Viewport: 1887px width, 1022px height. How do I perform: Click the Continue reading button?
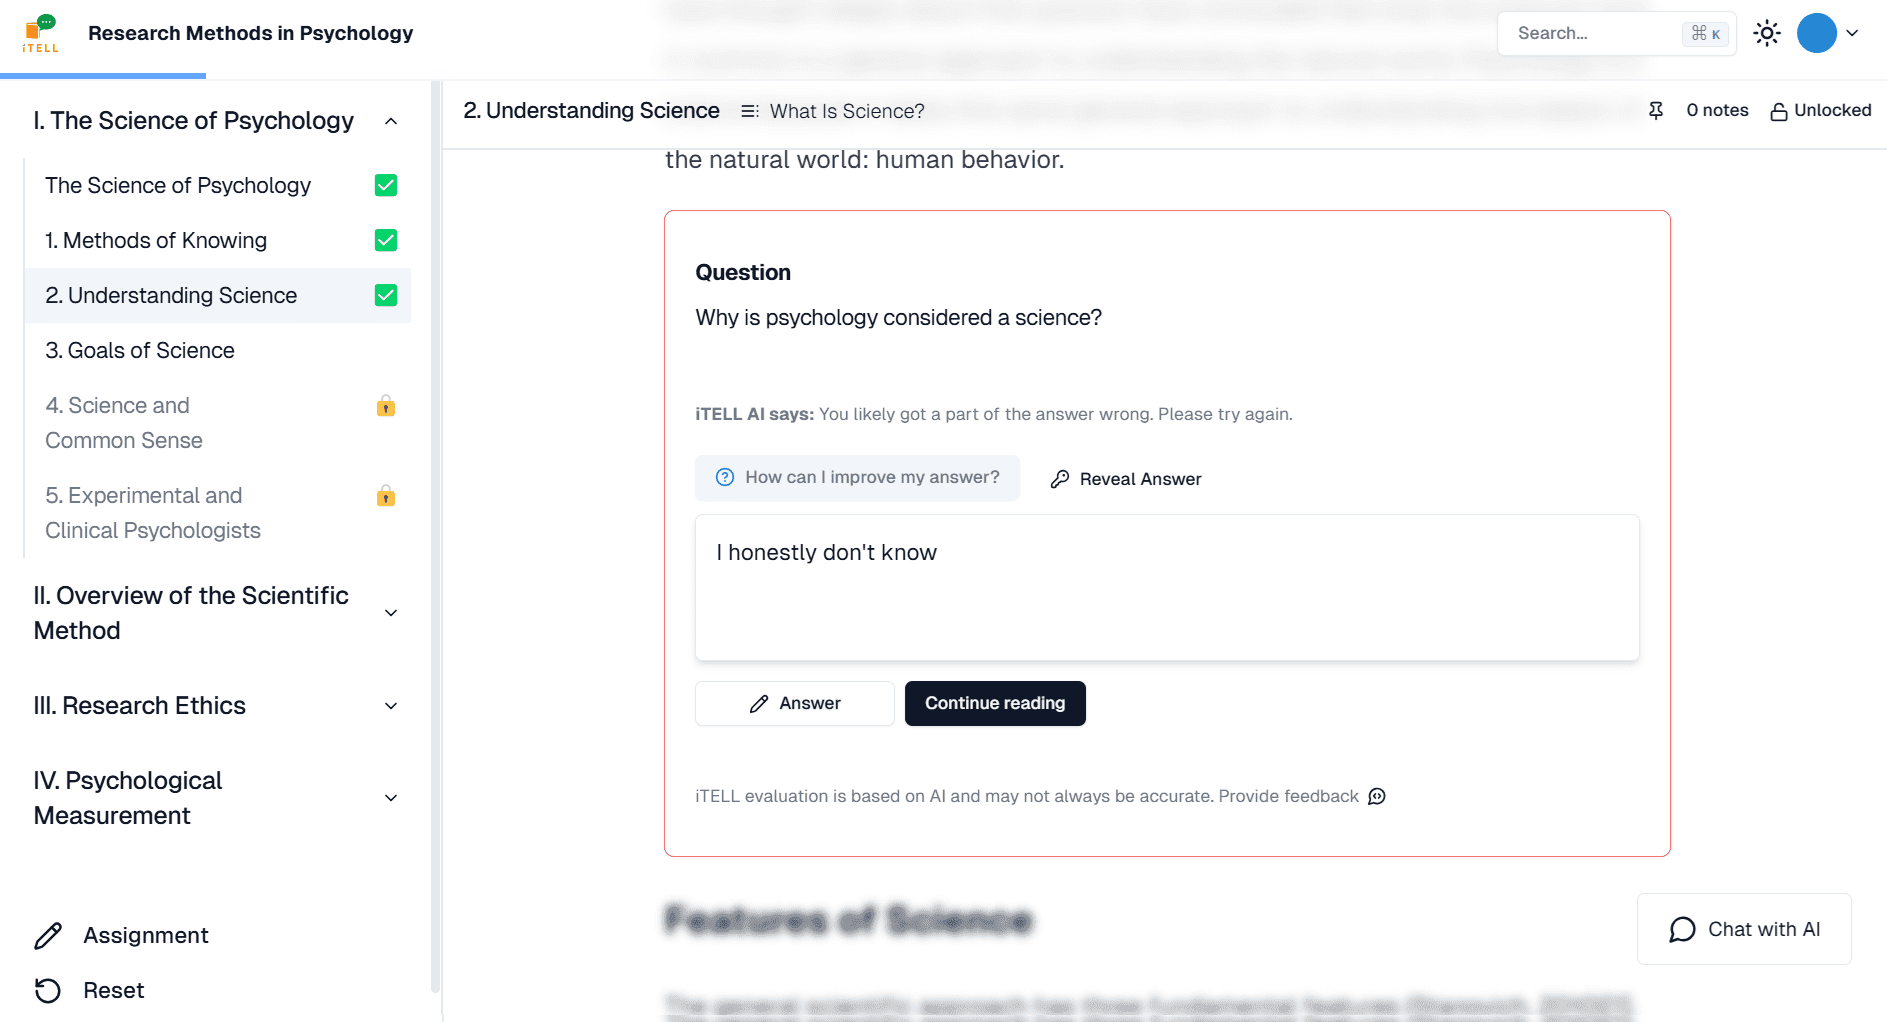(995, 704)
